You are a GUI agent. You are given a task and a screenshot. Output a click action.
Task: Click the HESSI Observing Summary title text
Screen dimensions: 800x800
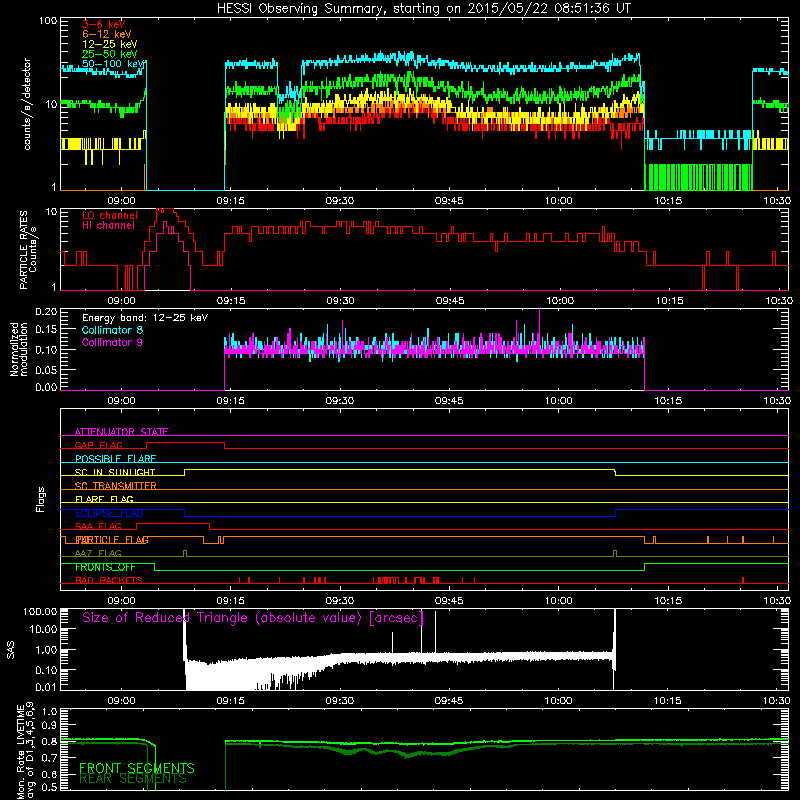tap(423, 9)
